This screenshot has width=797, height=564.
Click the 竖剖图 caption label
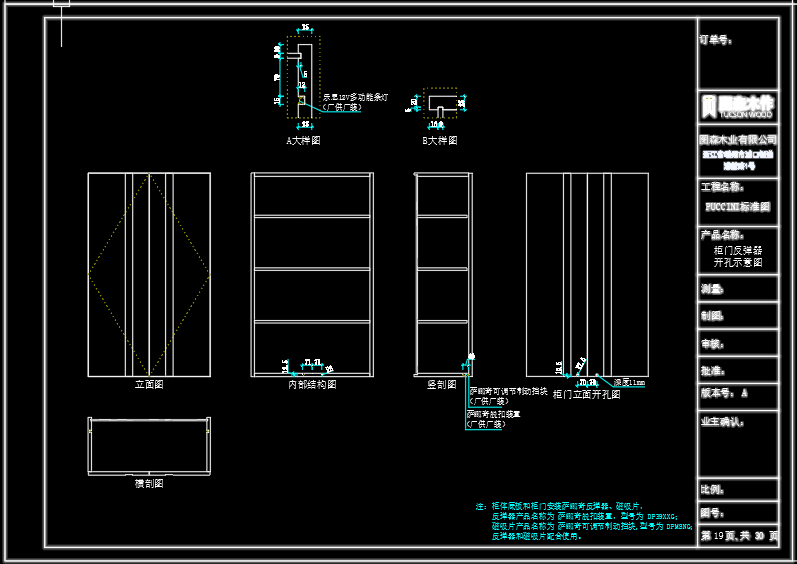tap(441, 384)
